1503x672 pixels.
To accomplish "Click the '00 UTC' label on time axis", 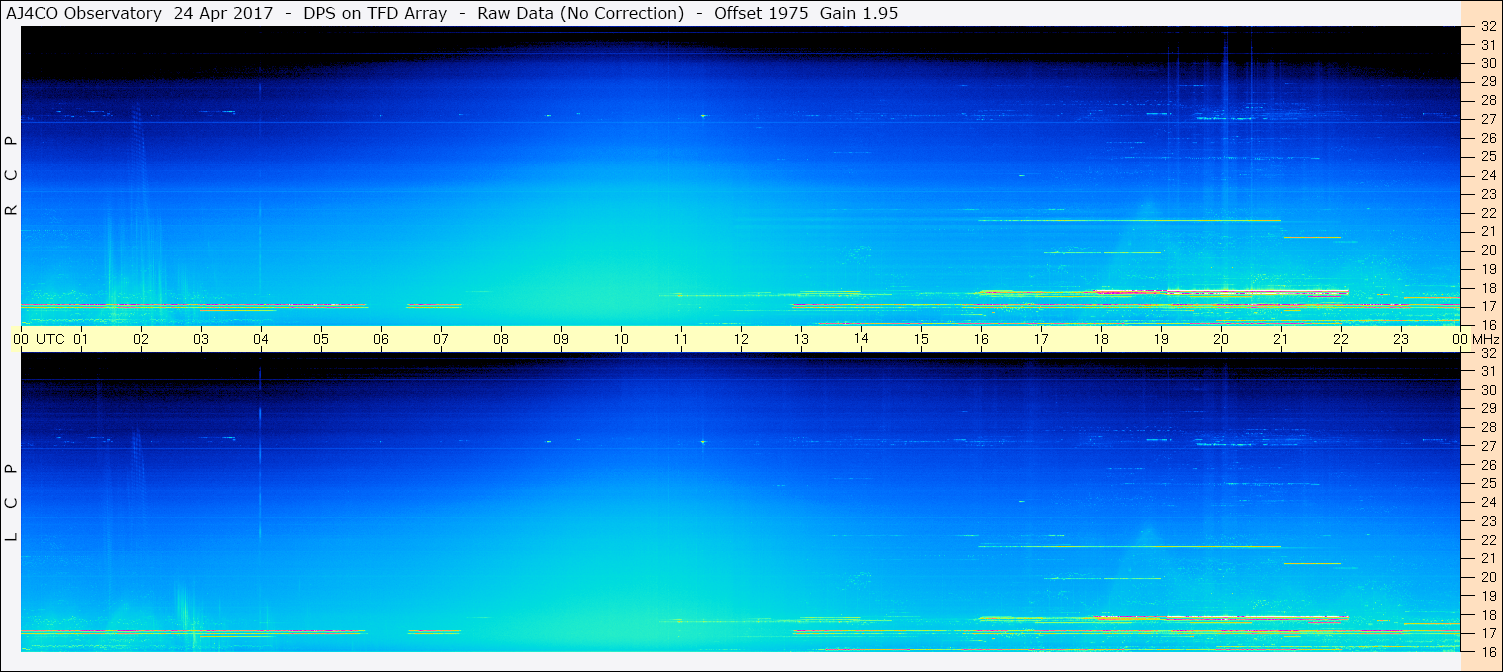I will click(x=38, y=339).
